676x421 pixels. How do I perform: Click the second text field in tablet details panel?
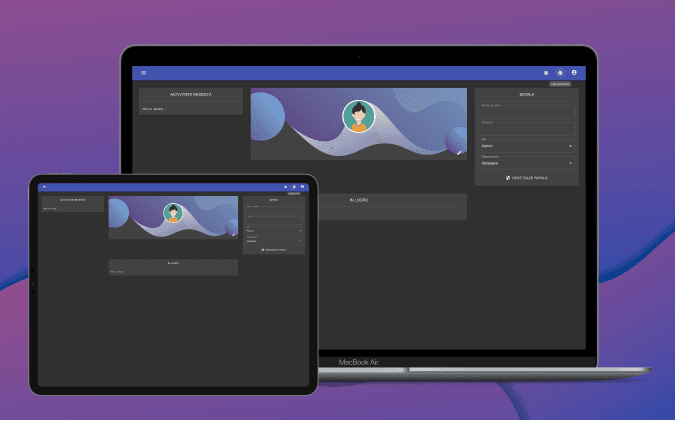tap(274, 220)
